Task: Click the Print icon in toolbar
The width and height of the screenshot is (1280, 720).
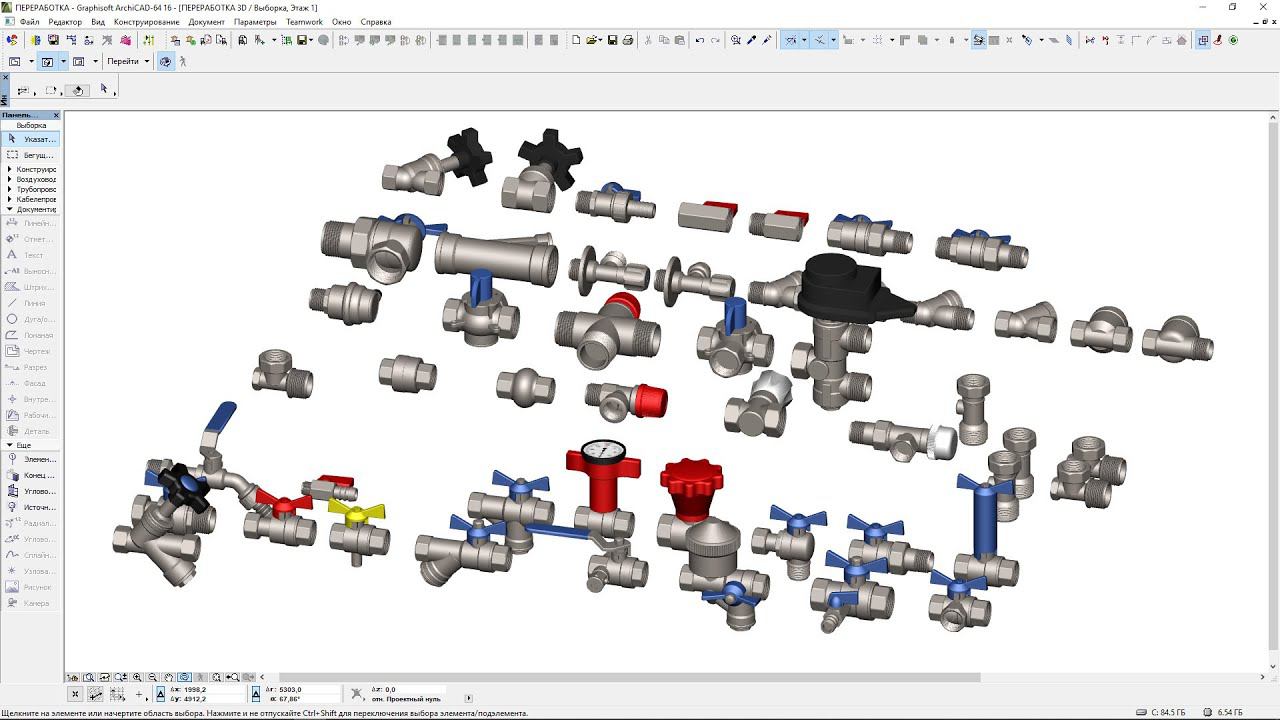Action: 628,40
